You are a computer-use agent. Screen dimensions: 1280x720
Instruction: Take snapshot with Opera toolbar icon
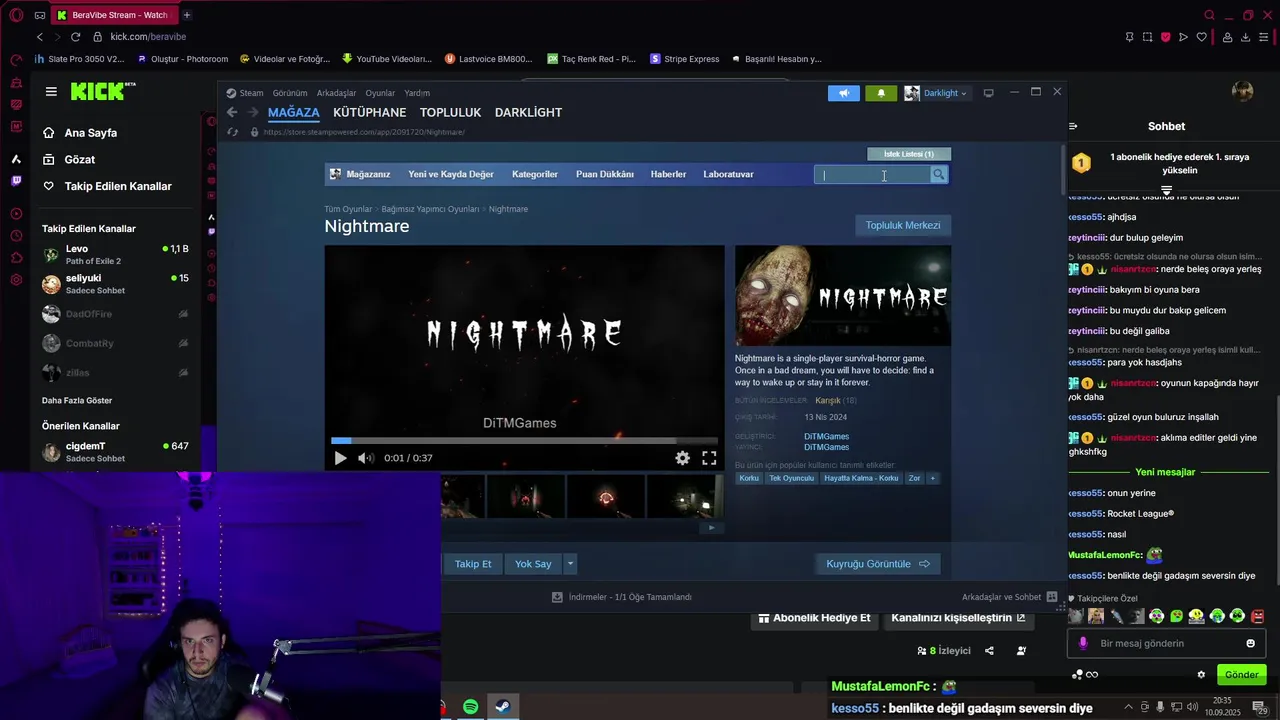coord(1147,37)
